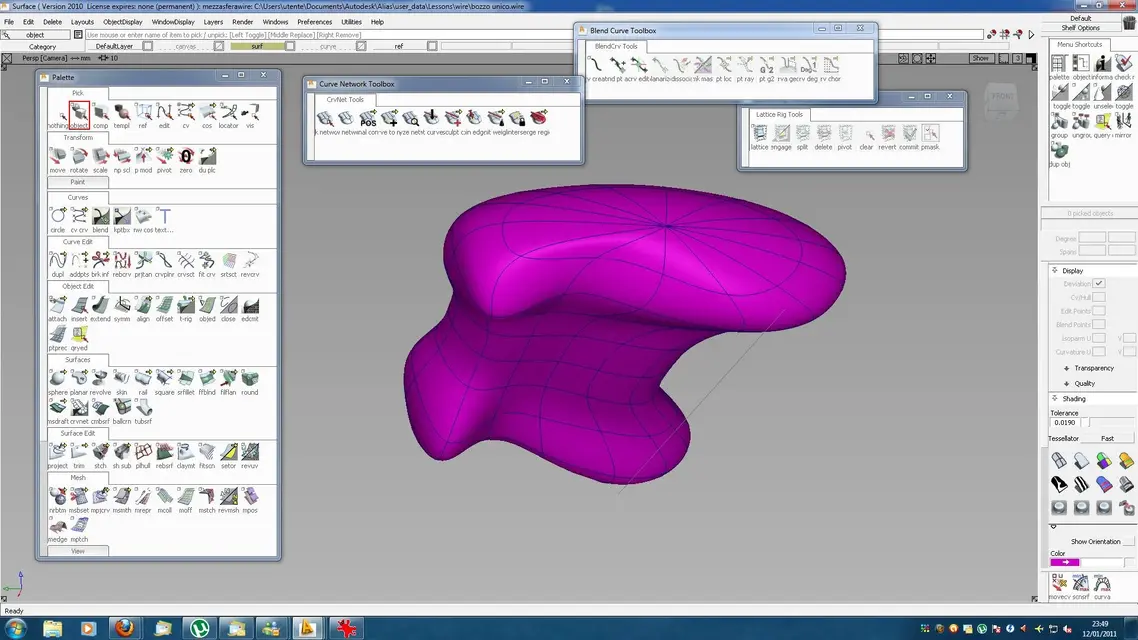Activate the move transform tool
The height and width of the screenshot is (640, 1138).
(x=57, y=160)
